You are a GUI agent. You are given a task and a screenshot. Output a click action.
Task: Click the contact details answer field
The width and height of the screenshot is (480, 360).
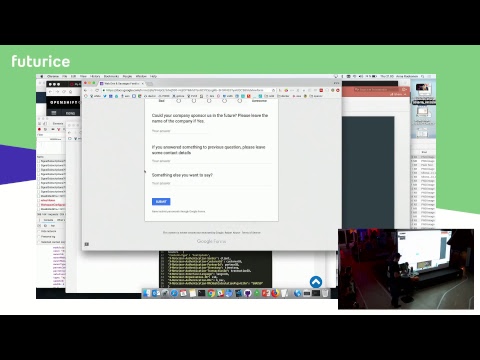[212, 161]
